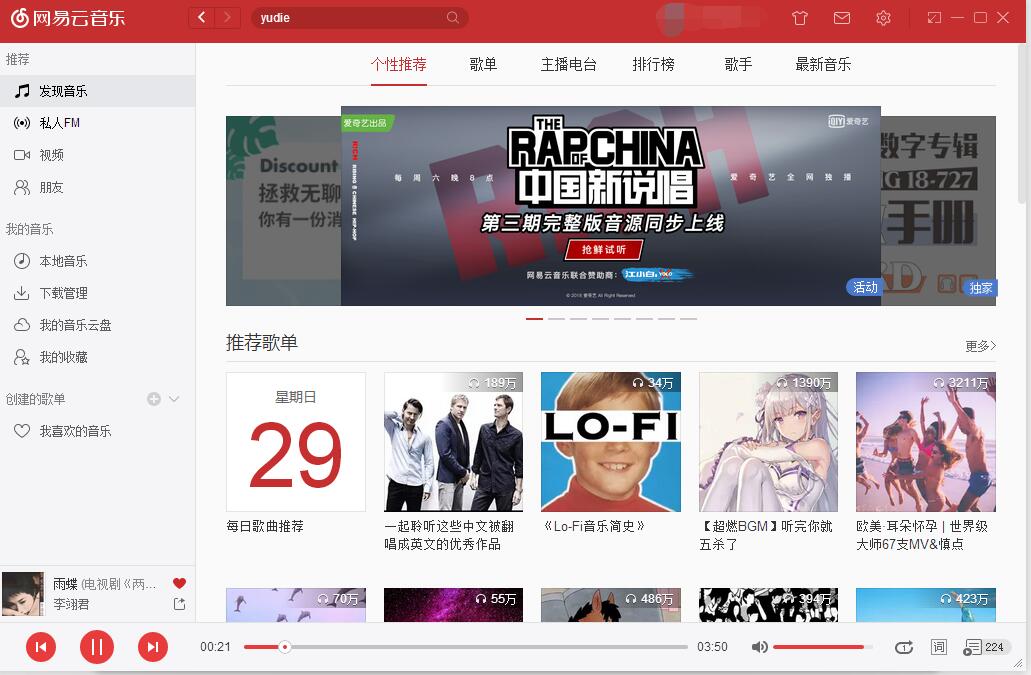
Task: Open the Lo-Fi音乐简史 playlist cover
Action: 611,442
